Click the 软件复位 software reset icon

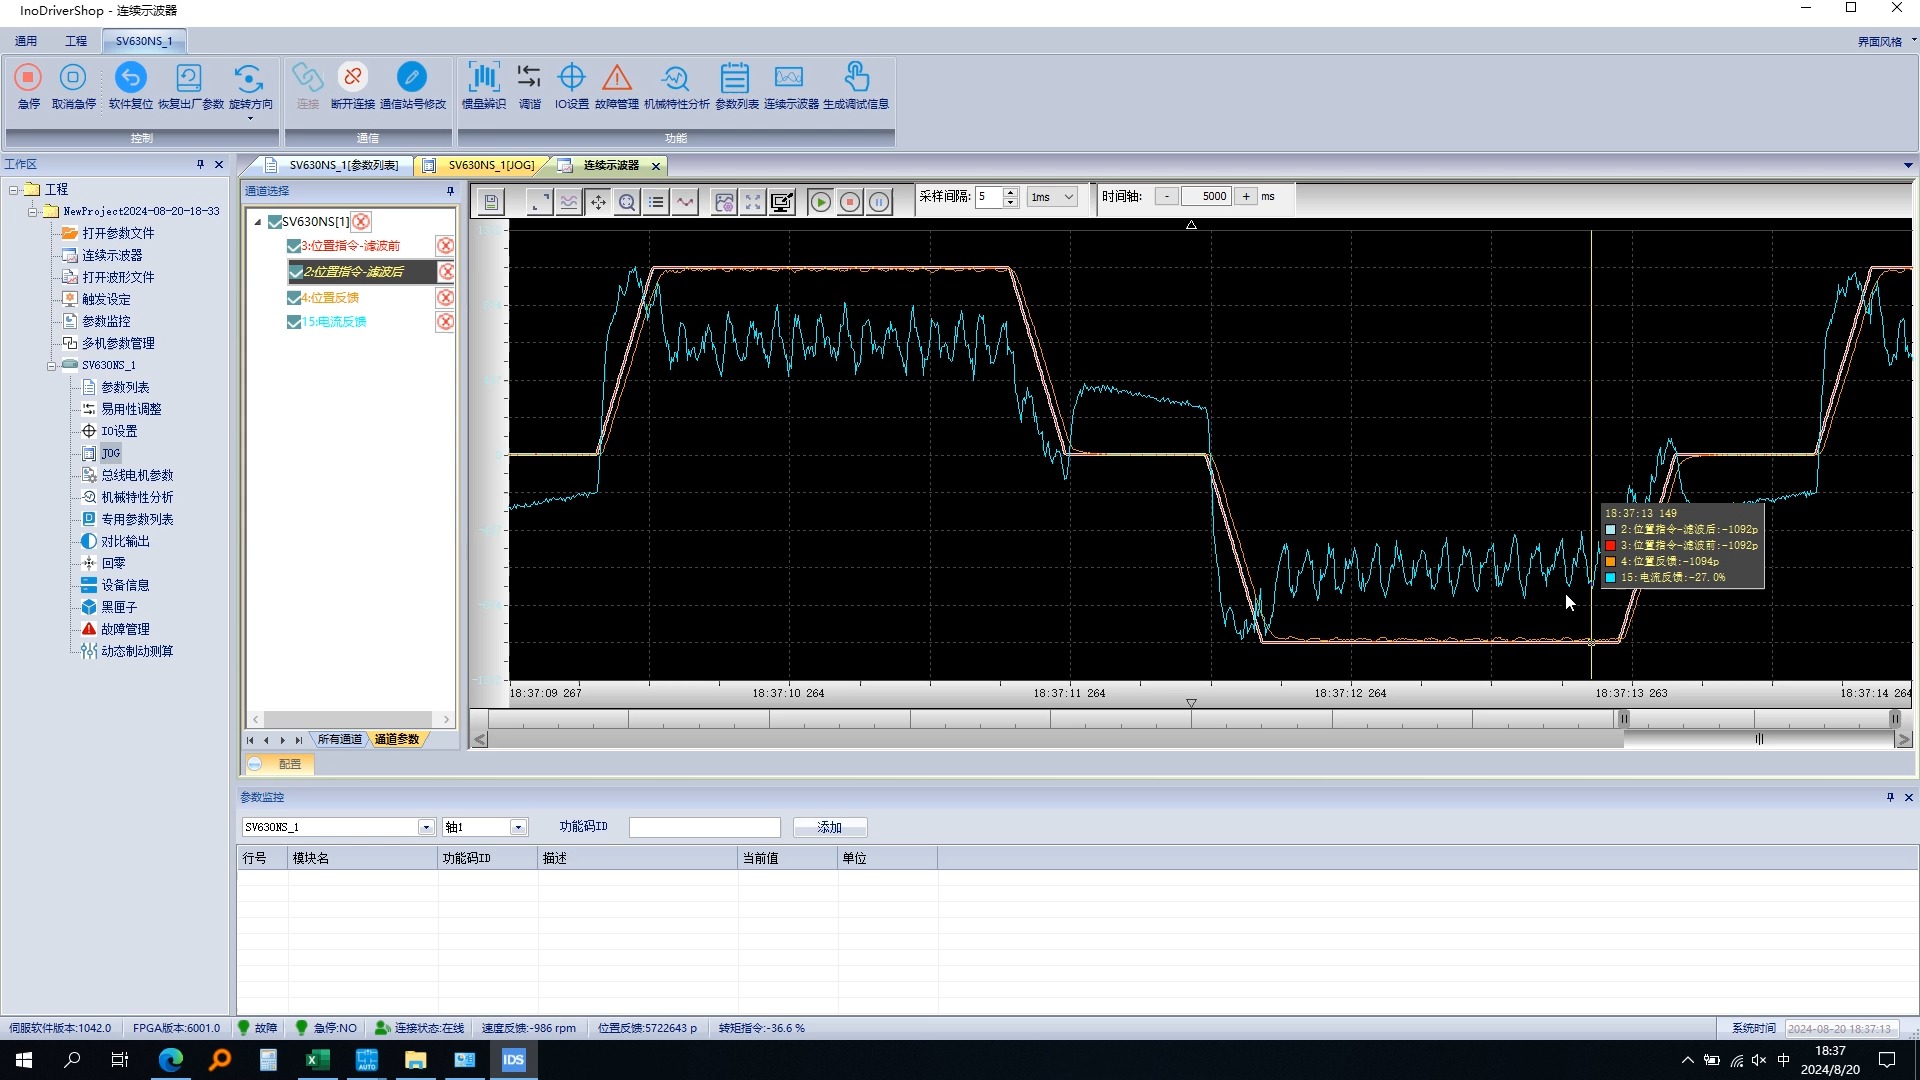[x=130, y=78]
